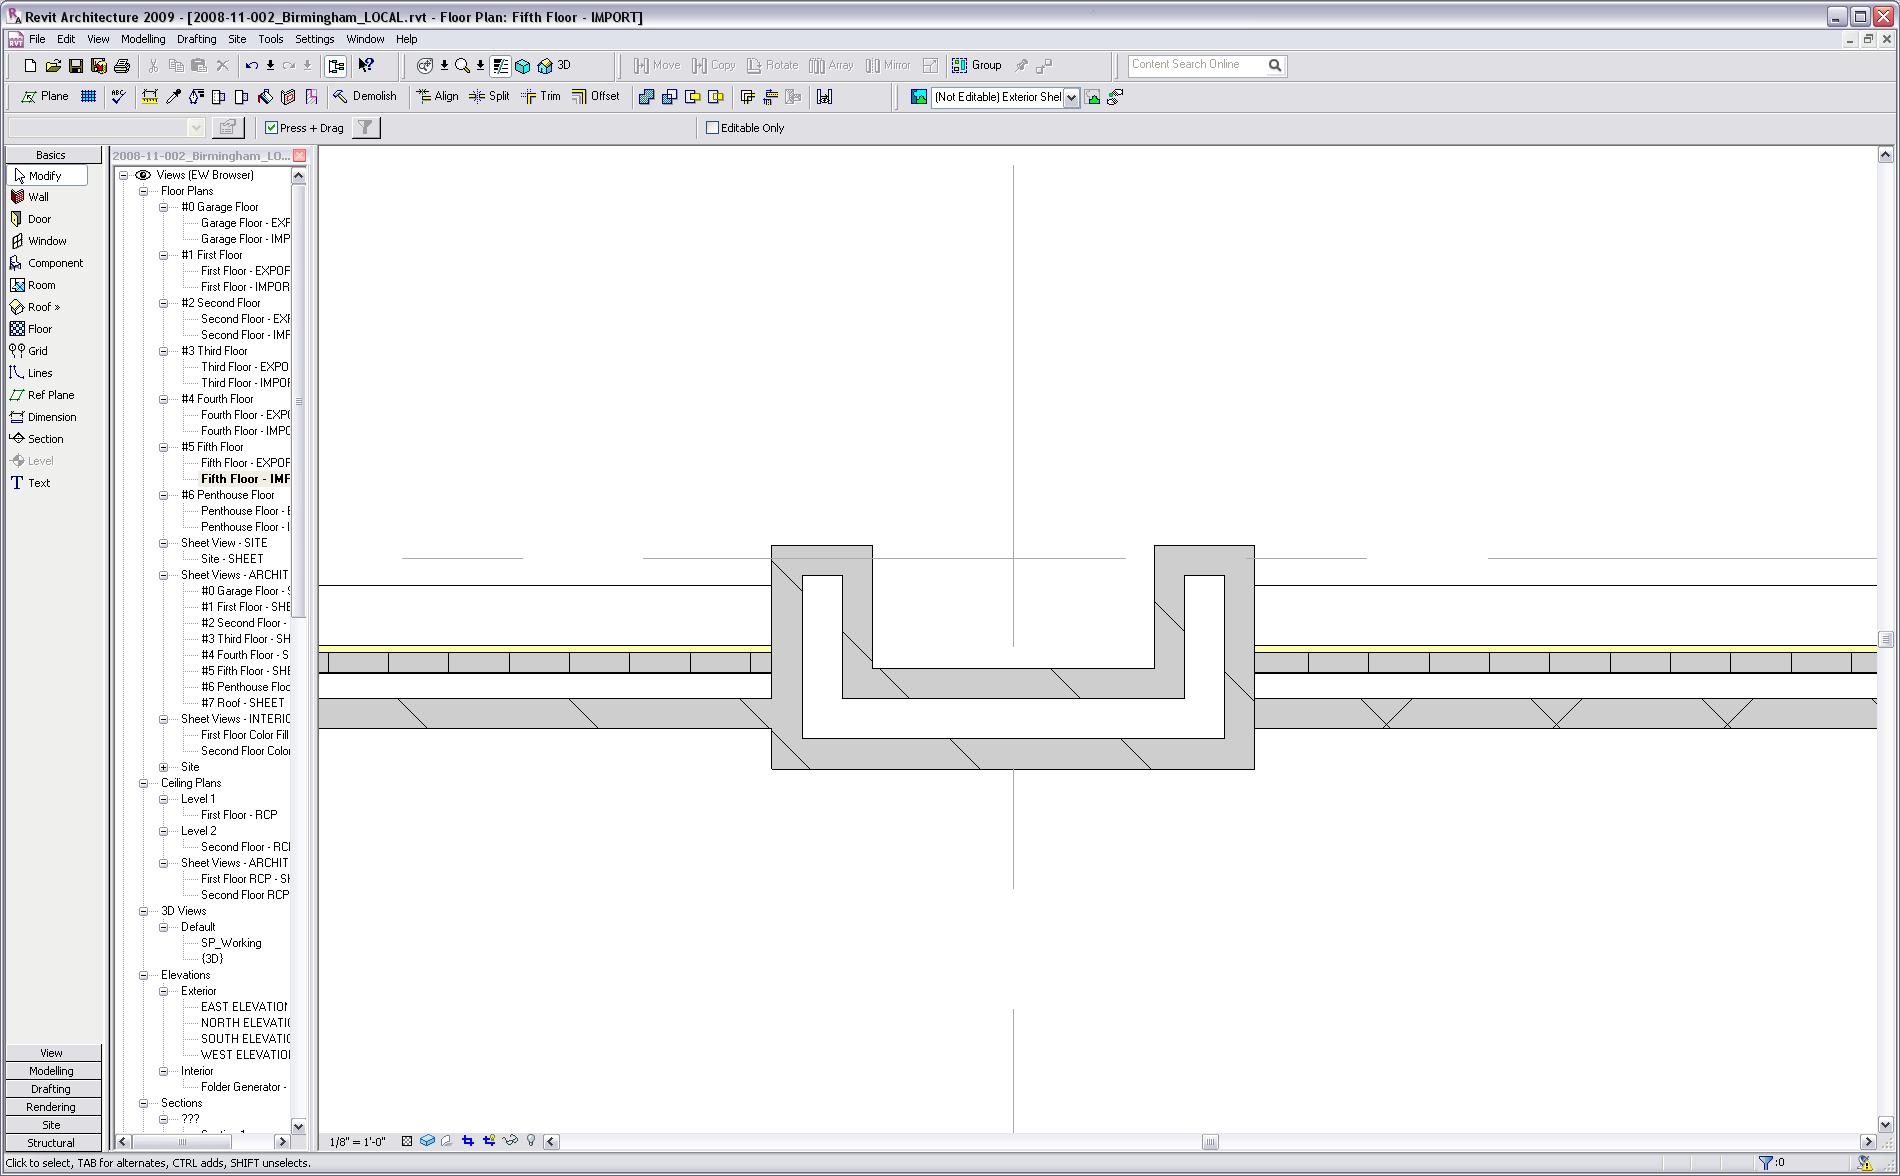
Task: Expand the Site node in project browser
Action: pyautogui.click(x=163, y=767)
